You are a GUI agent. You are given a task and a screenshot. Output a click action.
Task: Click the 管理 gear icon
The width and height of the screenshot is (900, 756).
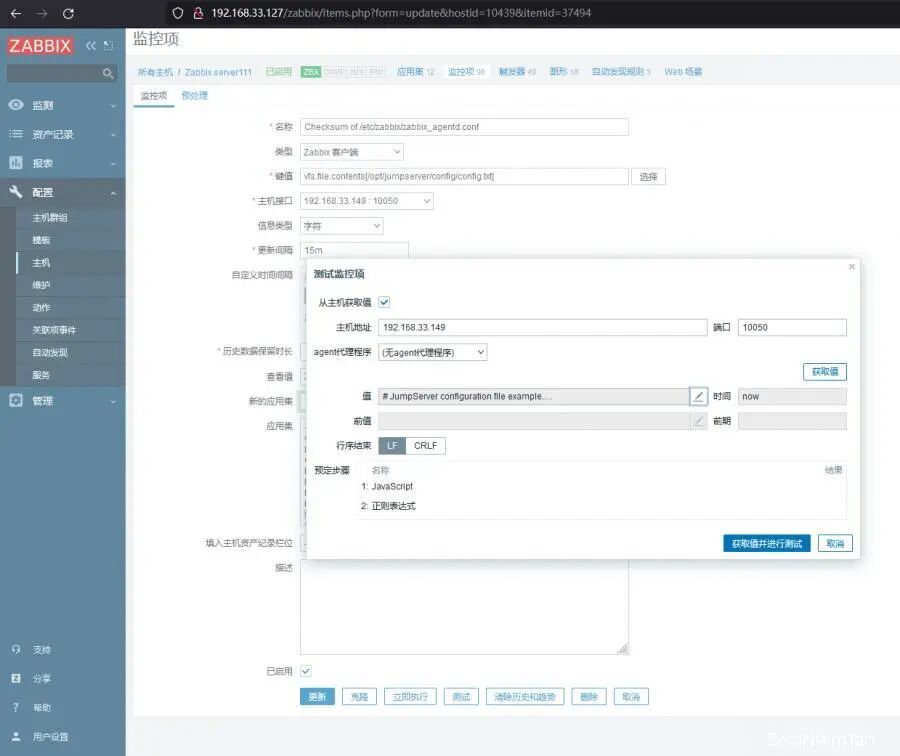click(16, 400)
